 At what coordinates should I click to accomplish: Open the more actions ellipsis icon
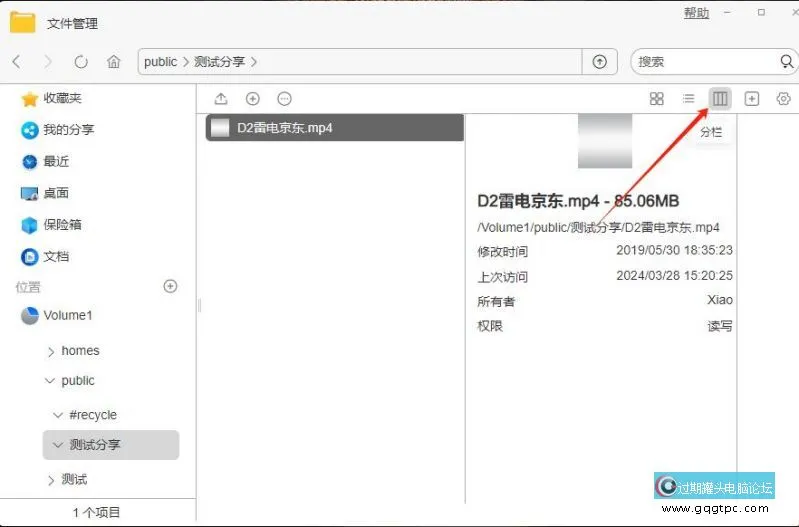tap(284, 98)
